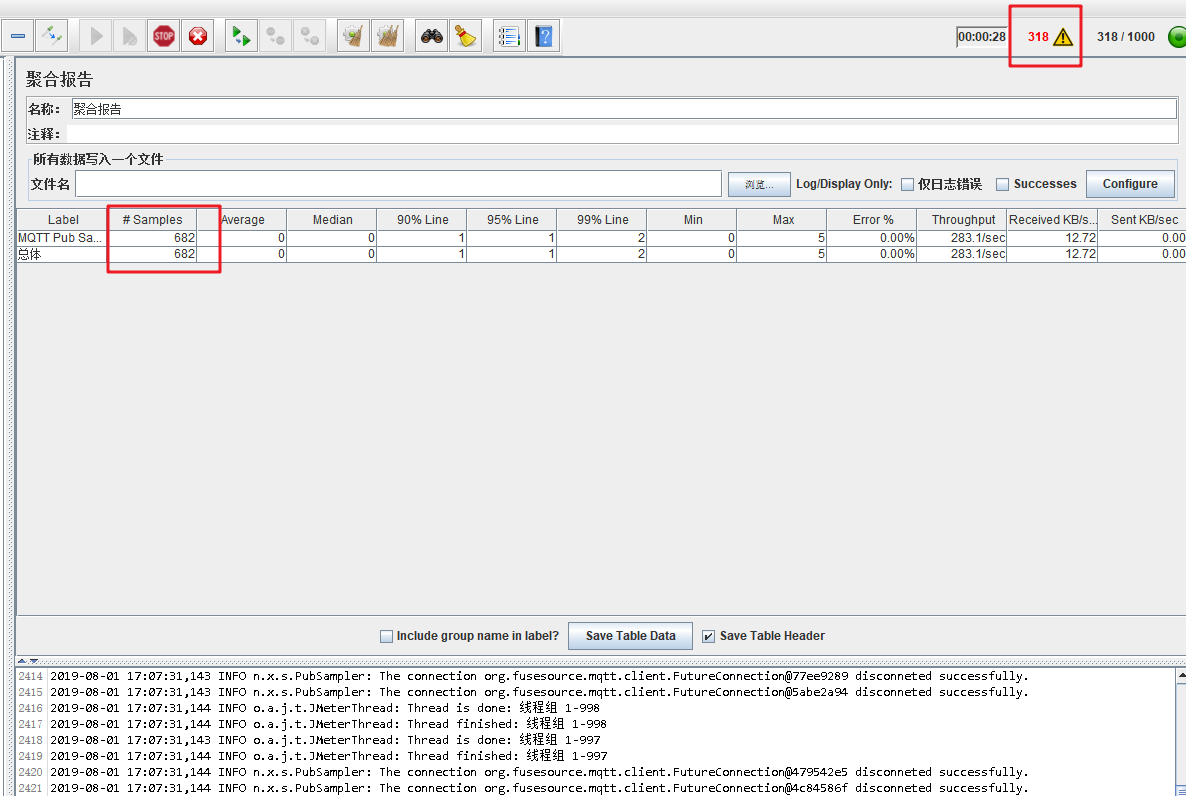Open Help with question mark icon
This screenshot has height=796, width=1186.
(x=543, y=36)
